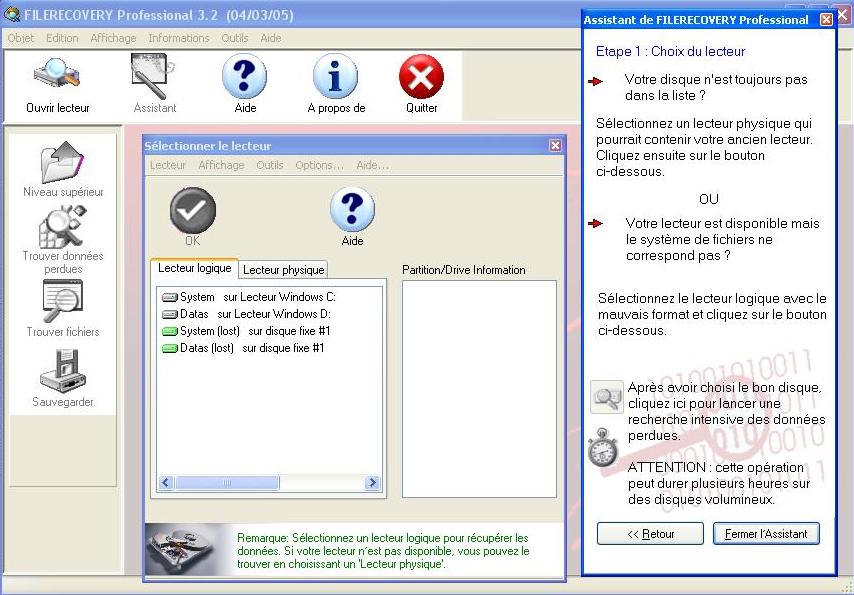
Task: Click the << Retour button
Action: click(650, 534)
